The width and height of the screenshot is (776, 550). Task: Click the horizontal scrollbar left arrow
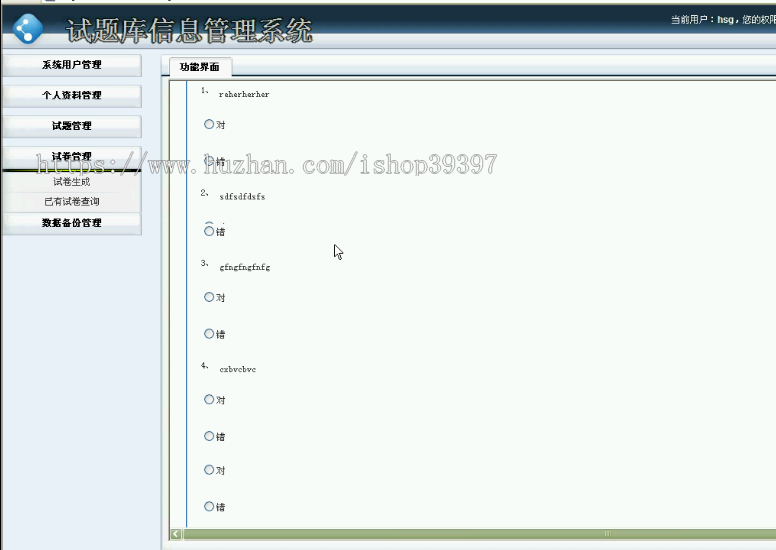pos(176,534)
